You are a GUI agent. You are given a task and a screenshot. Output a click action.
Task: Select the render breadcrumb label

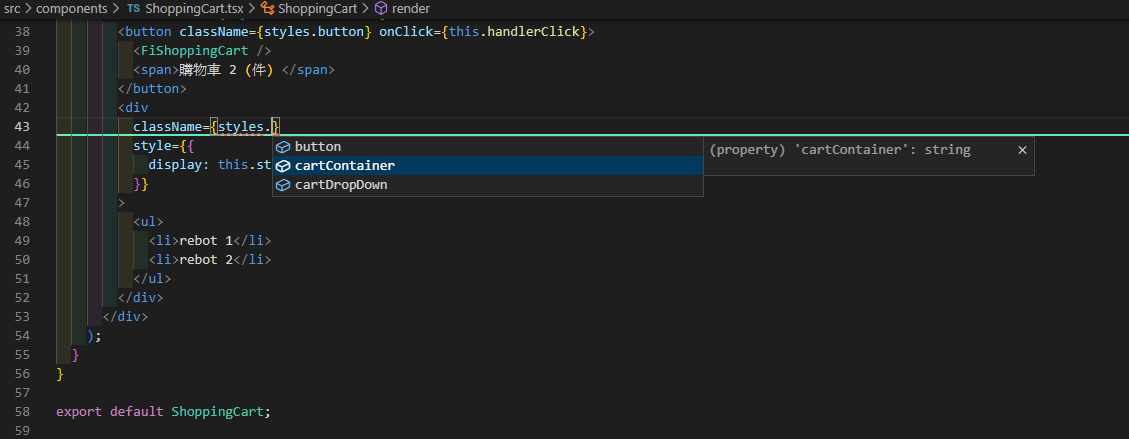410,8
